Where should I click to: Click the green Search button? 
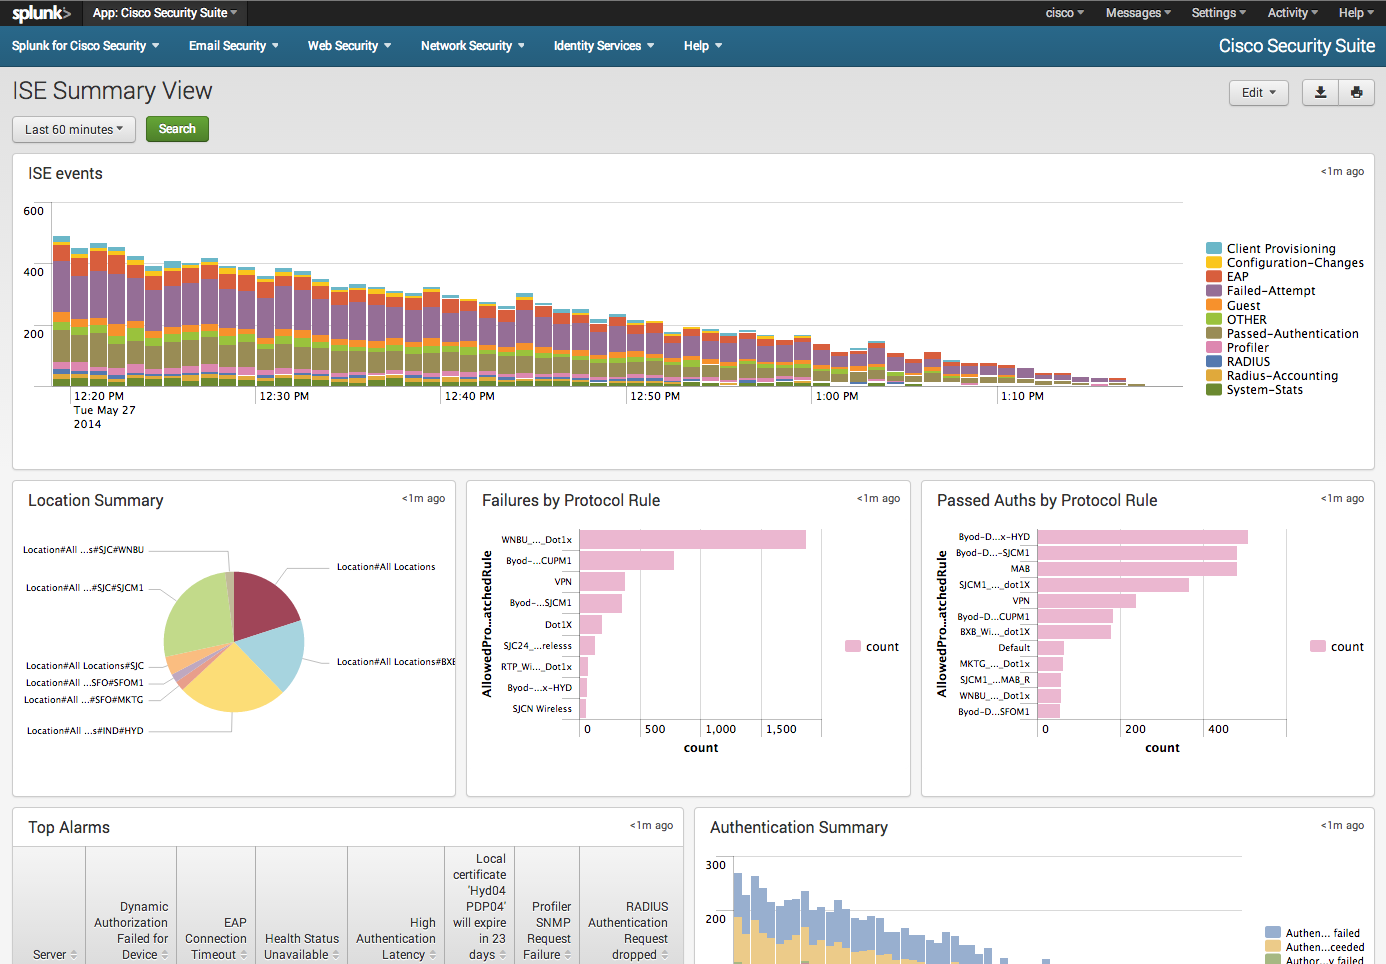pyautogui.click(x=177, y=129)
